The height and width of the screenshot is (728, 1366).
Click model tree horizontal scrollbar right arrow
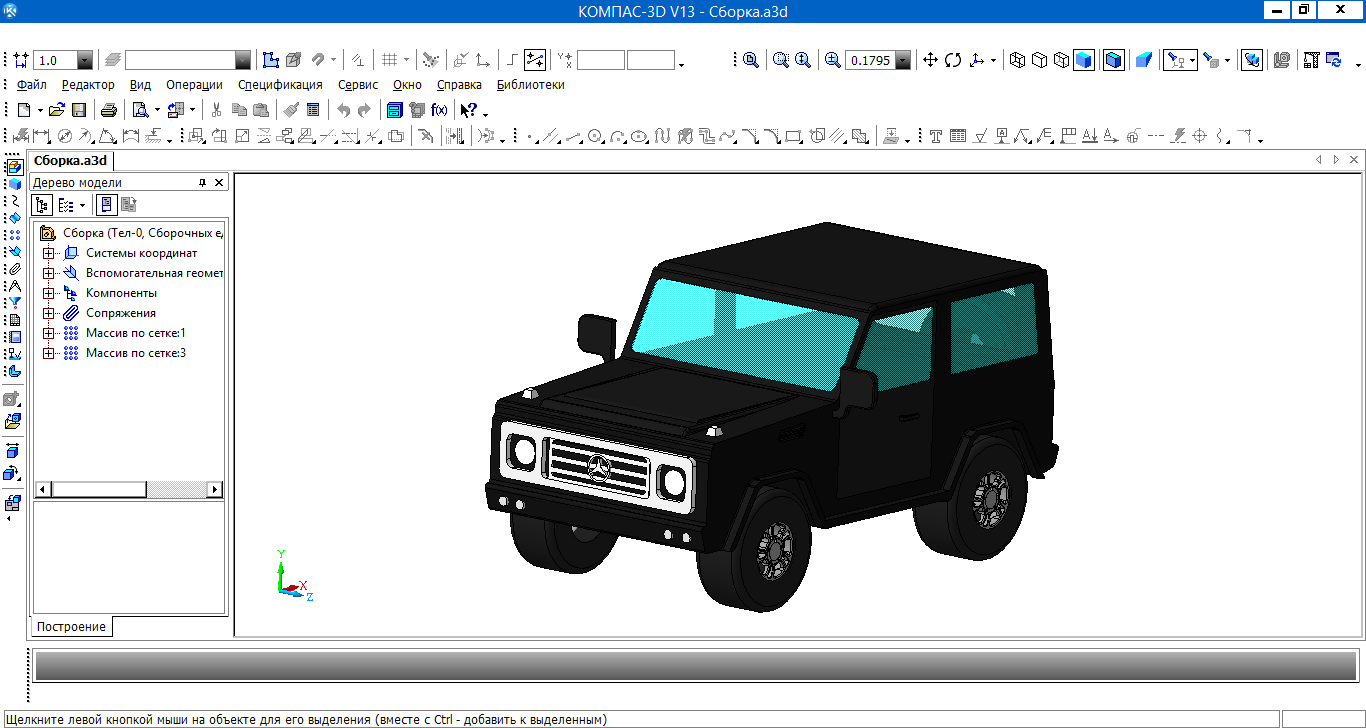tap(215, 489)
